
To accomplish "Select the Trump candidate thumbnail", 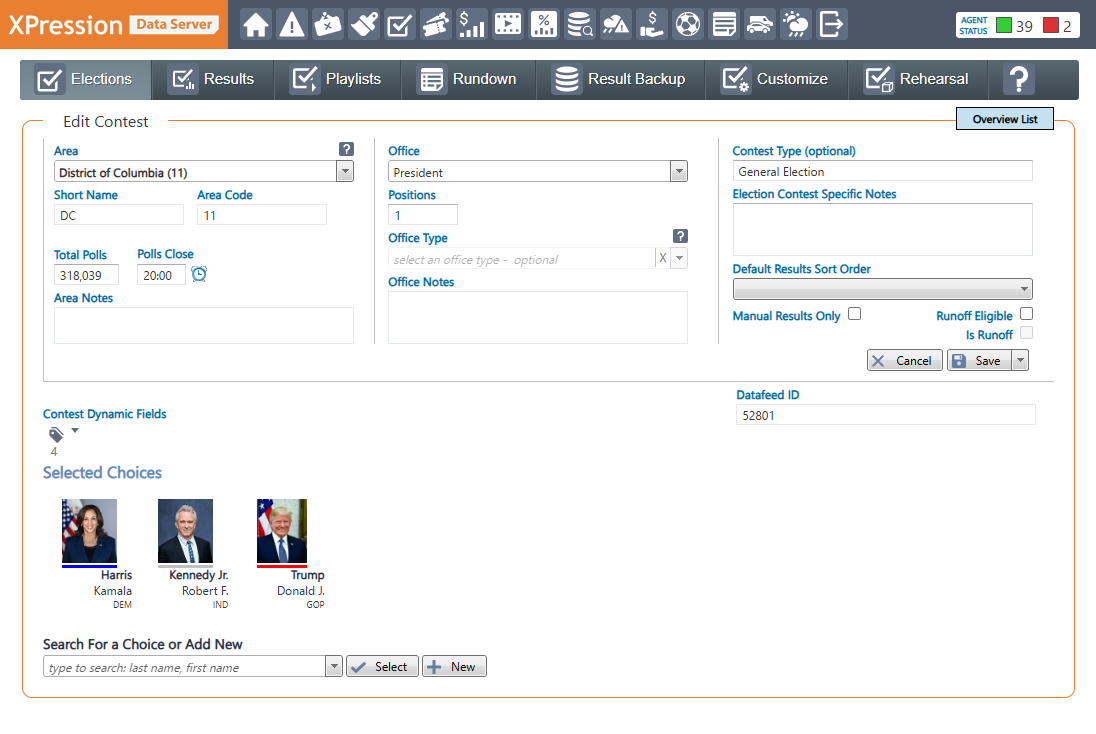I will click(x=282, y=532).
